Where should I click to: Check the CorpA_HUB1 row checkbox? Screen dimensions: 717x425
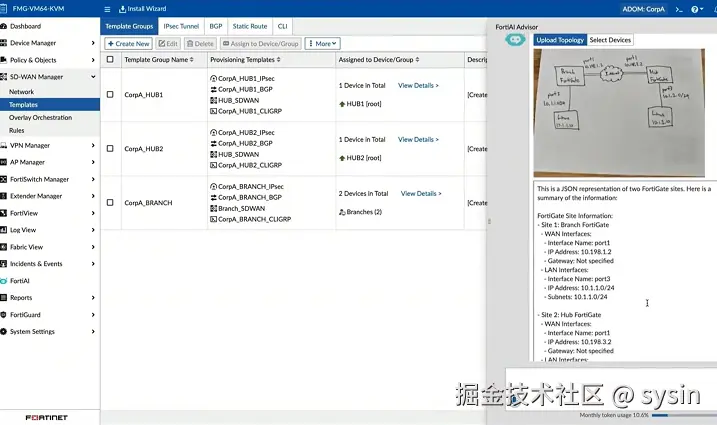tap(110, 95)
